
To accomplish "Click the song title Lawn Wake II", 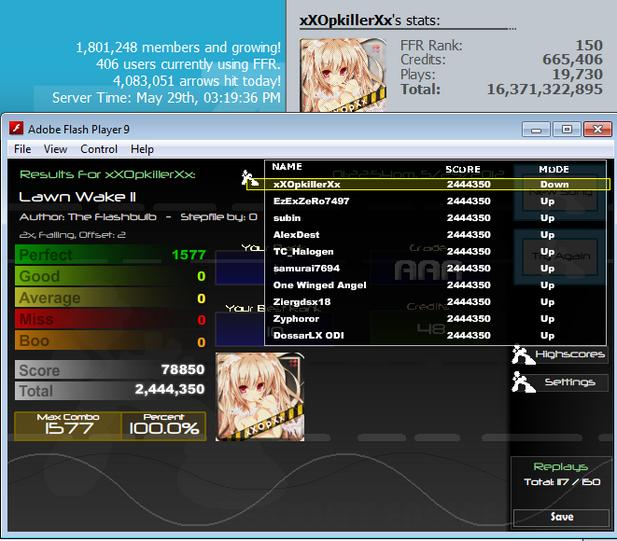I will coord(78,197).
